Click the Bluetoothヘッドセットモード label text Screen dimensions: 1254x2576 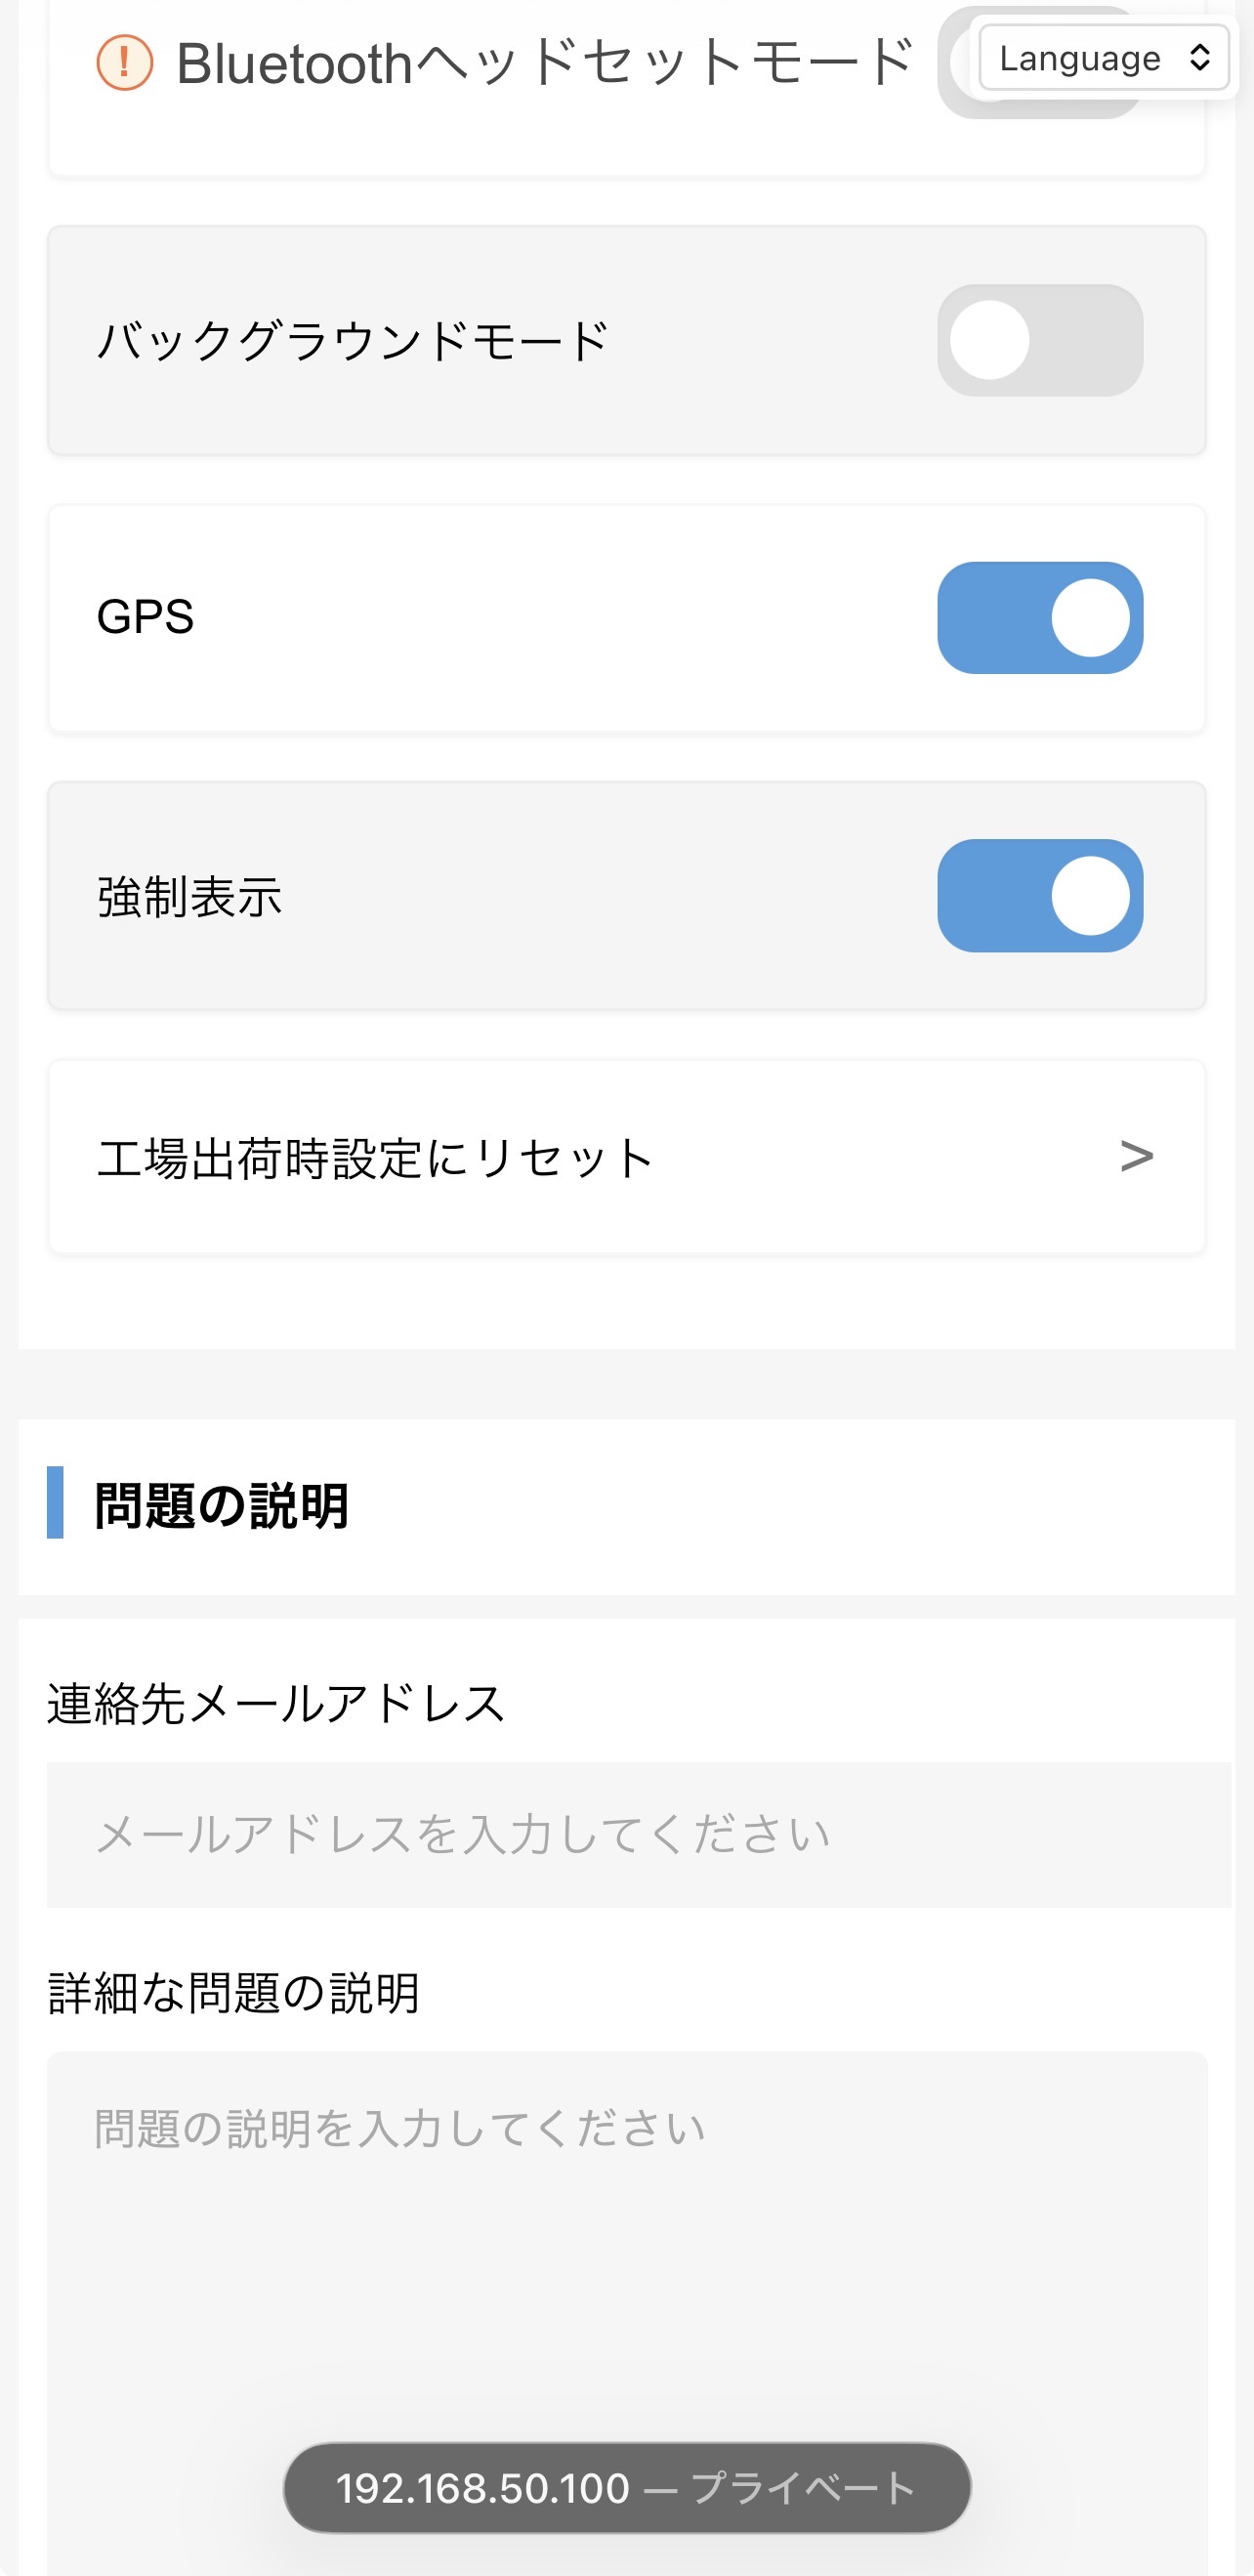tap(544, 63)
